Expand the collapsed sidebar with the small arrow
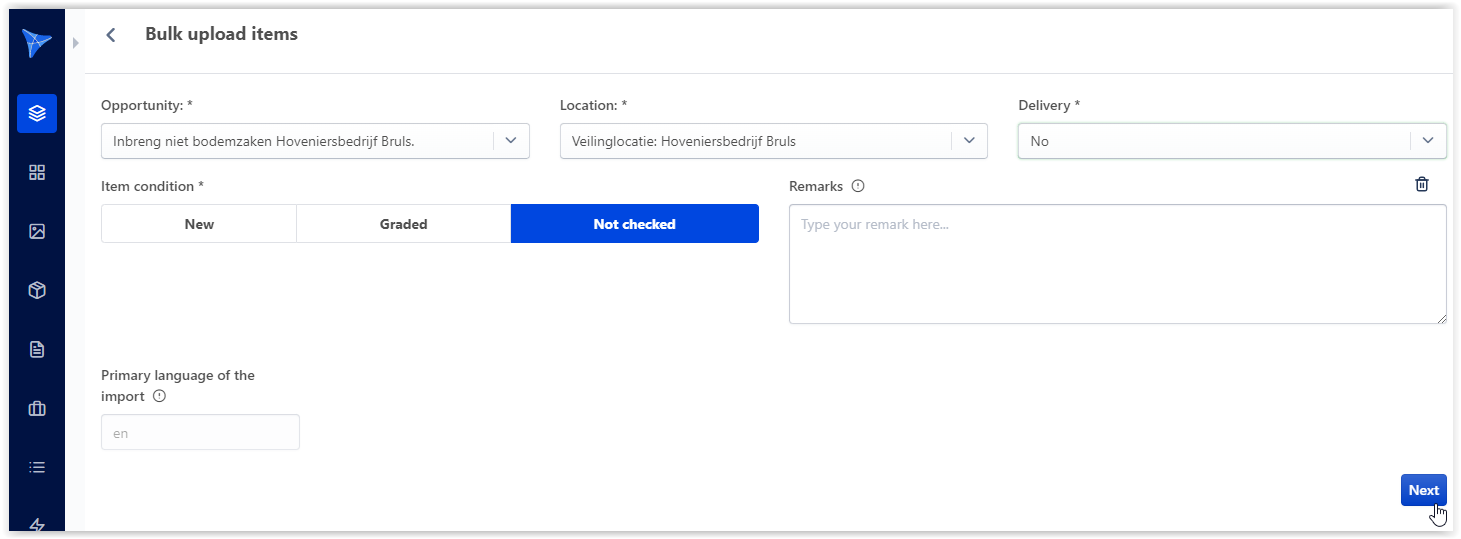Viewport: 1461px width, 539px height. 75,43
